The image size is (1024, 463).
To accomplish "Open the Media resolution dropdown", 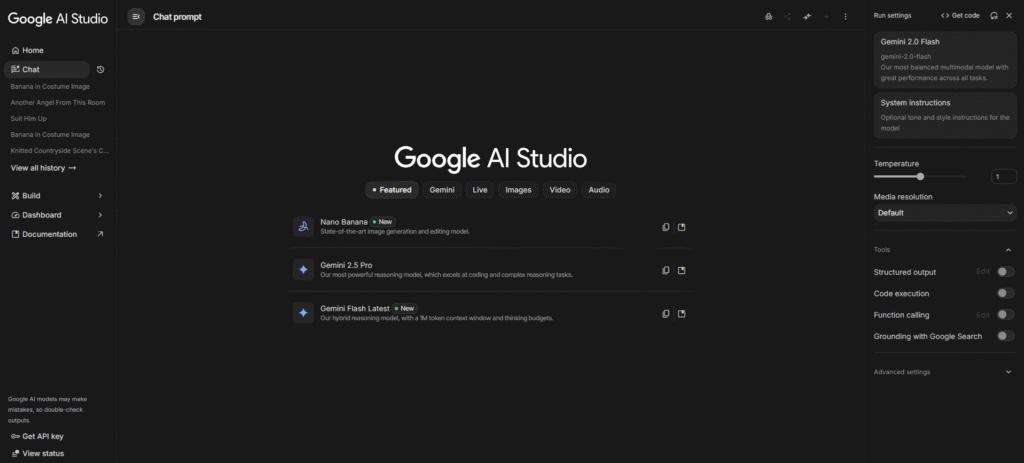I will (x=944, y=213).
